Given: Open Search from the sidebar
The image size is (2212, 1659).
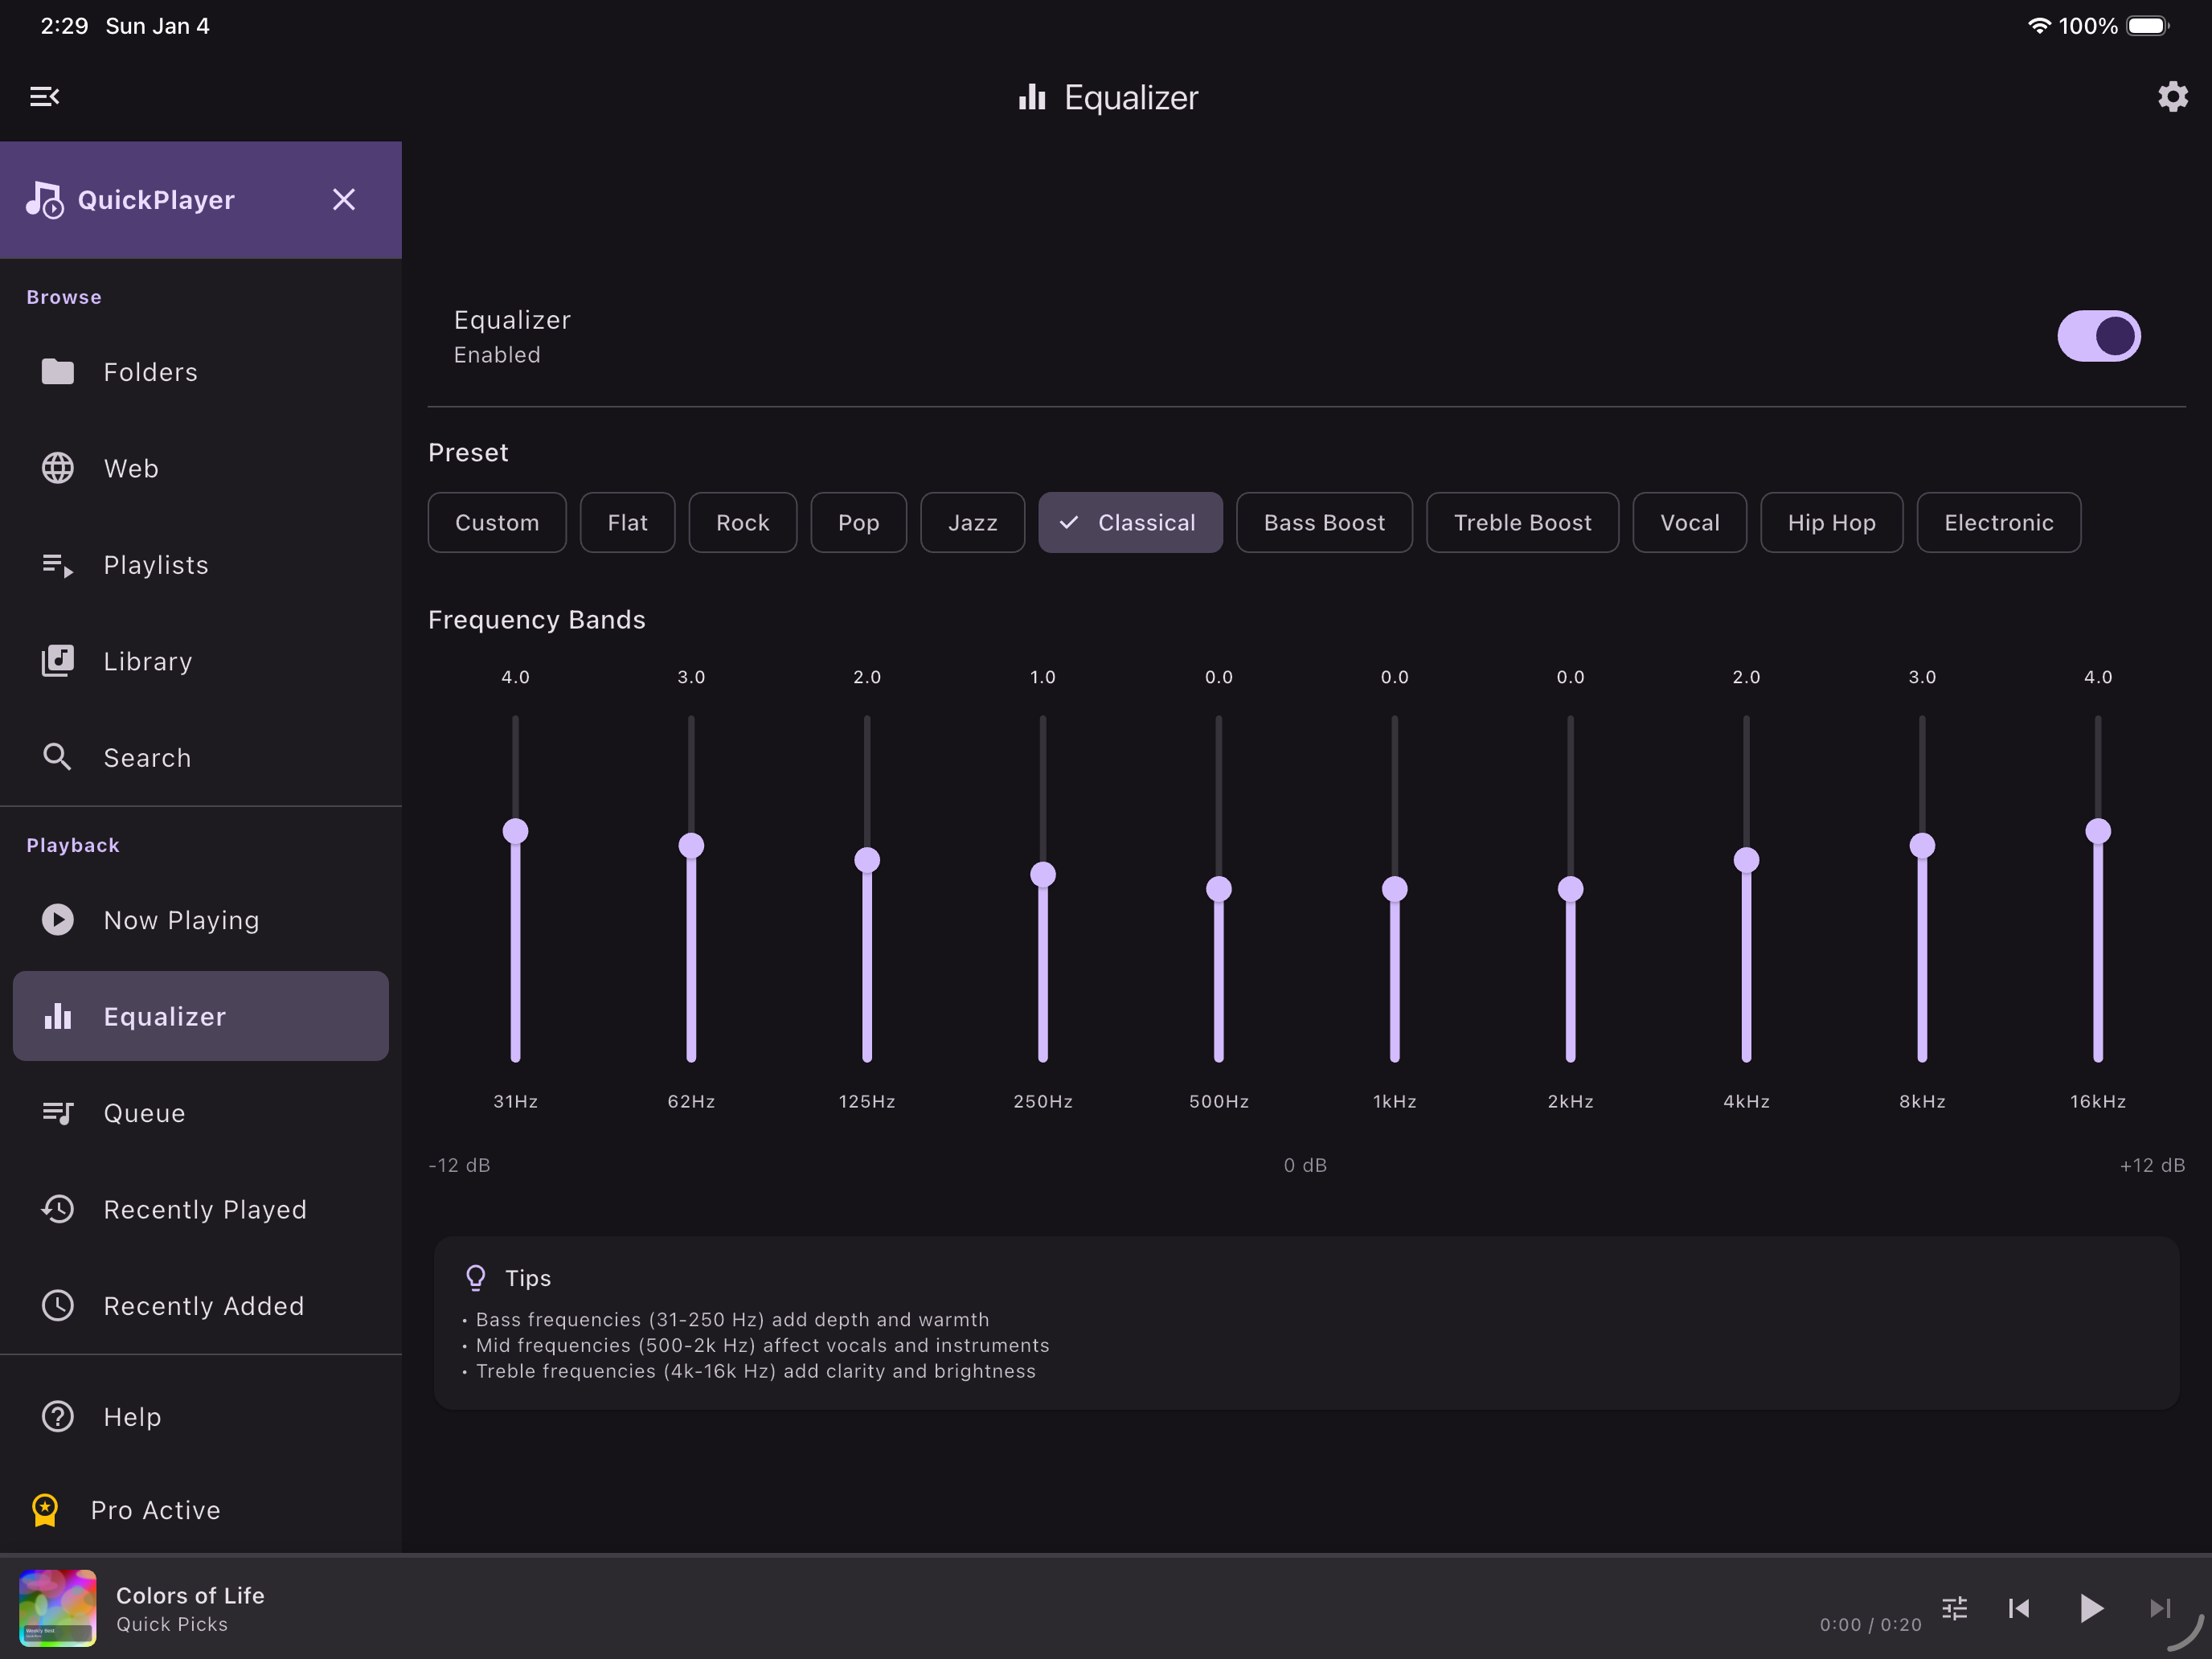Looking at the screenshot, I should click(147, 757).
